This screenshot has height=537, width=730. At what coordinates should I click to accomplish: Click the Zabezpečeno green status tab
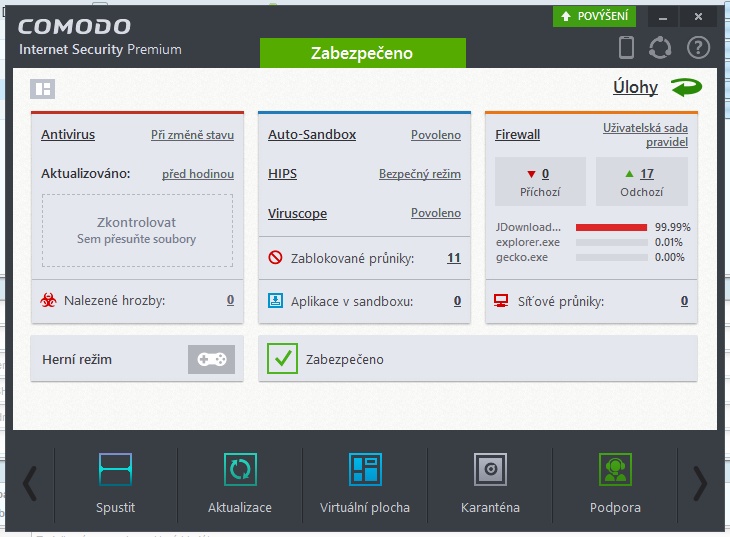[363, 53]
